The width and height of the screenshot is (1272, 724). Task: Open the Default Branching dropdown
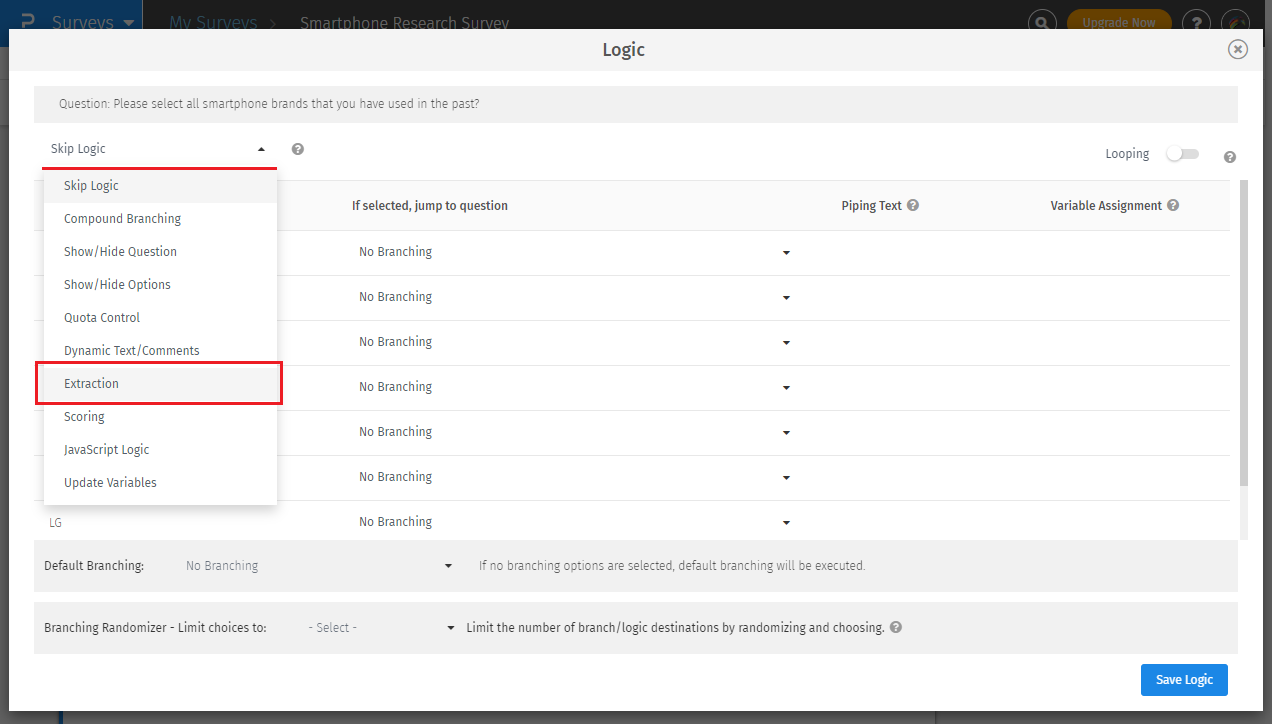[447, 565]
